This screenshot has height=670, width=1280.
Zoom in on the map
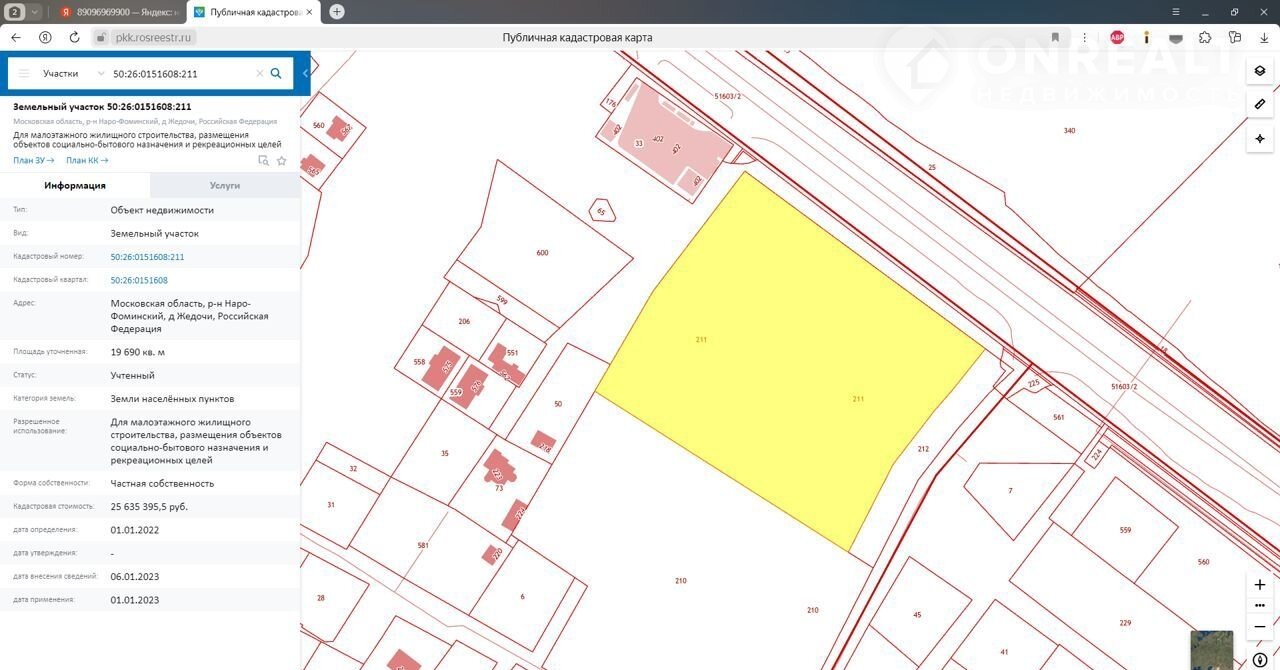(1259, 585)
